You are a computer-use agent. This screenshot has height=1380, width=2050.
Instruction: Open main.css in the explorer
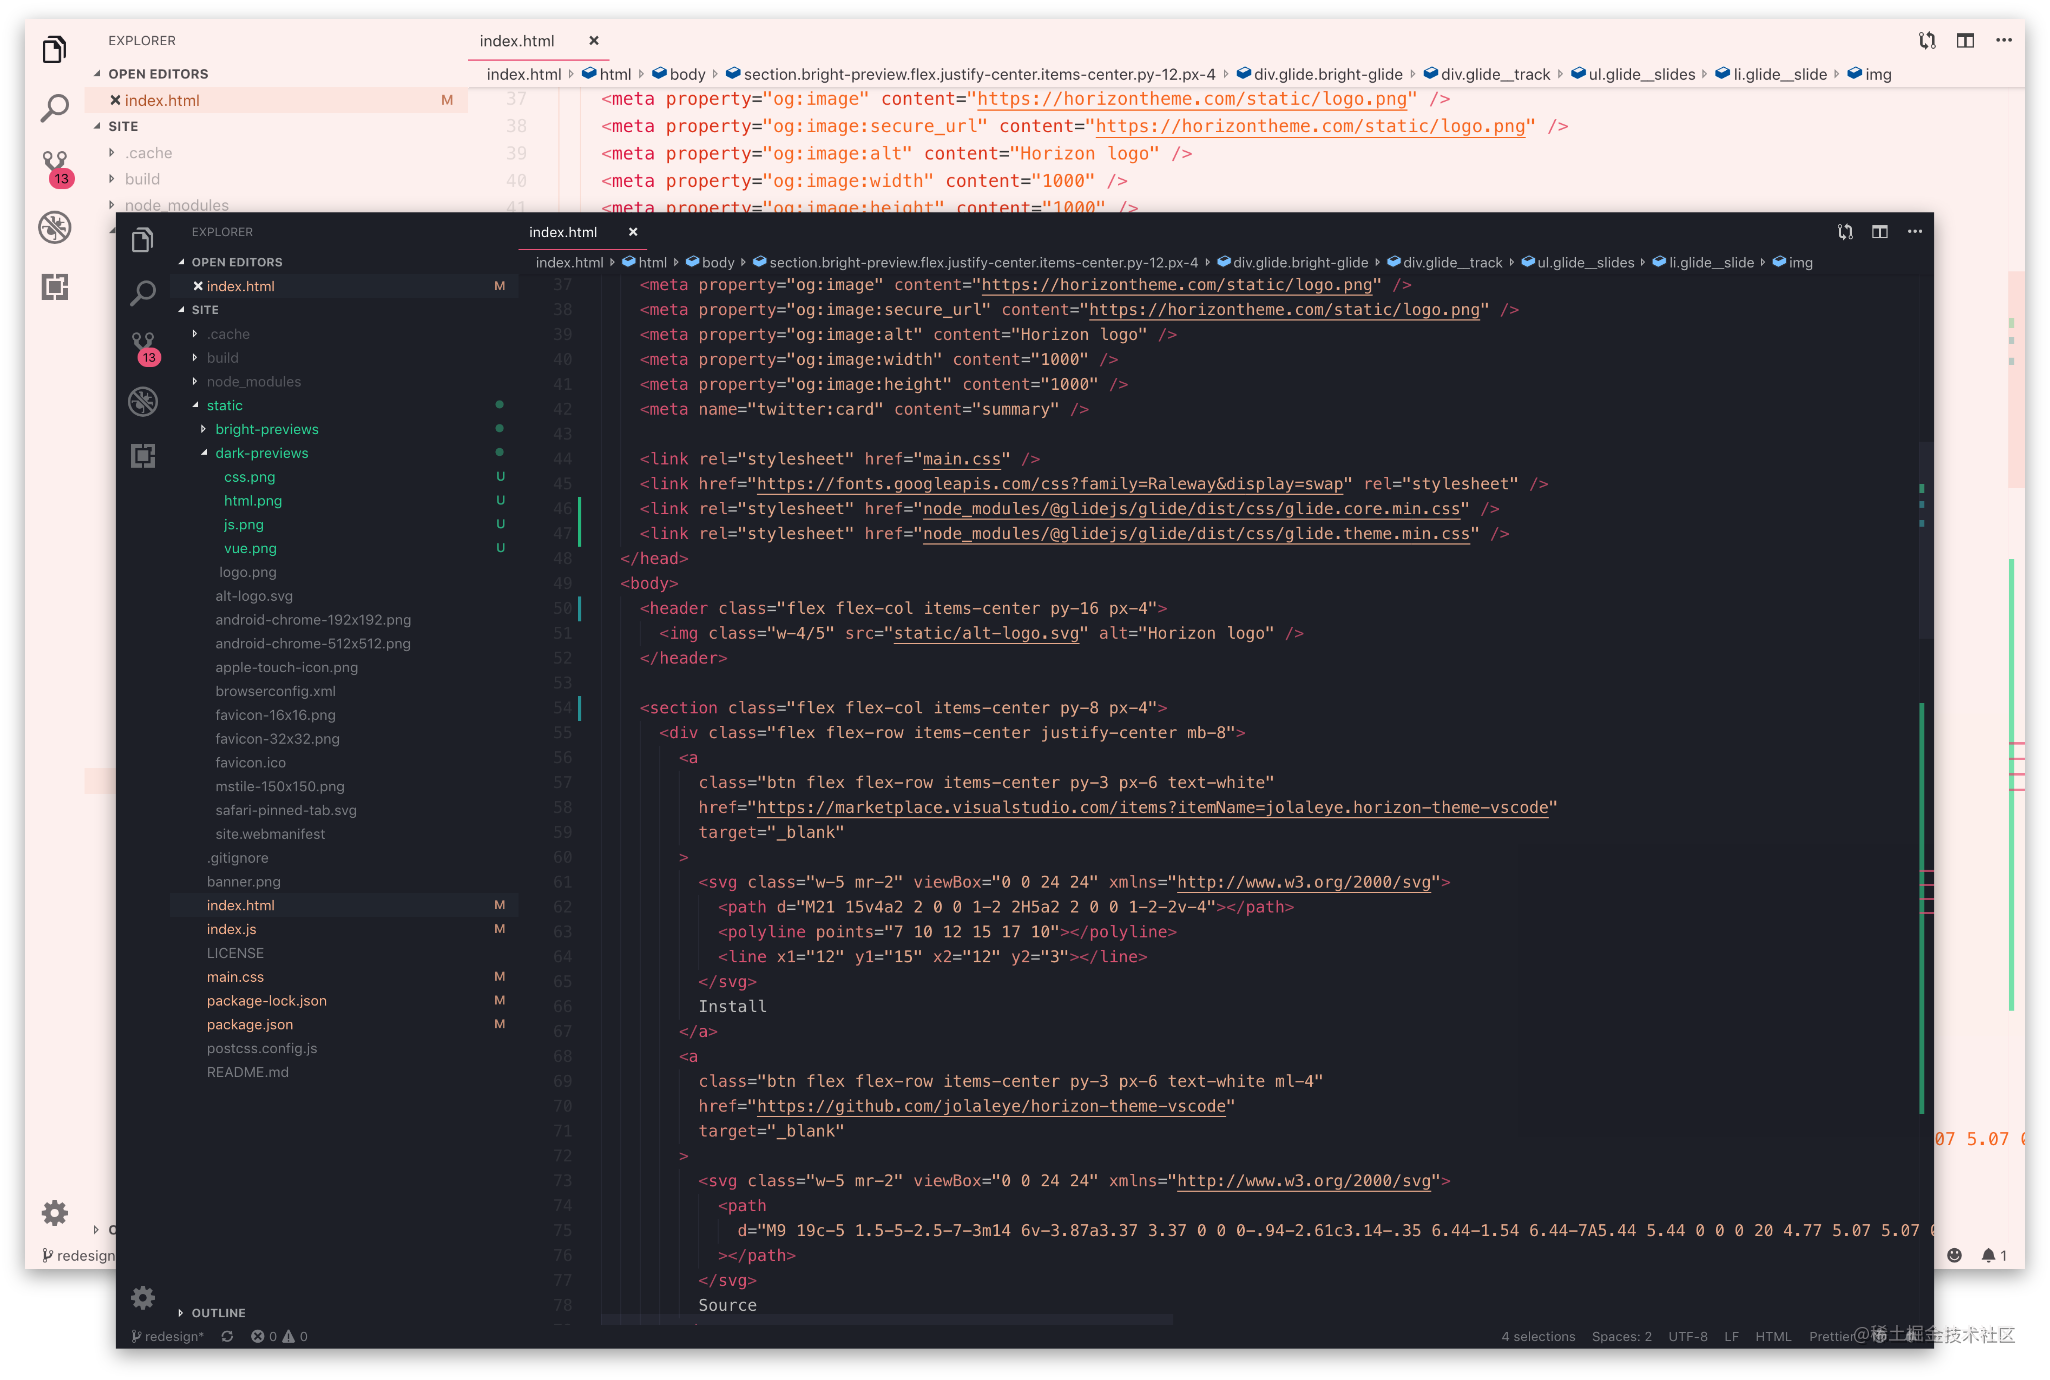click(235, 977)
